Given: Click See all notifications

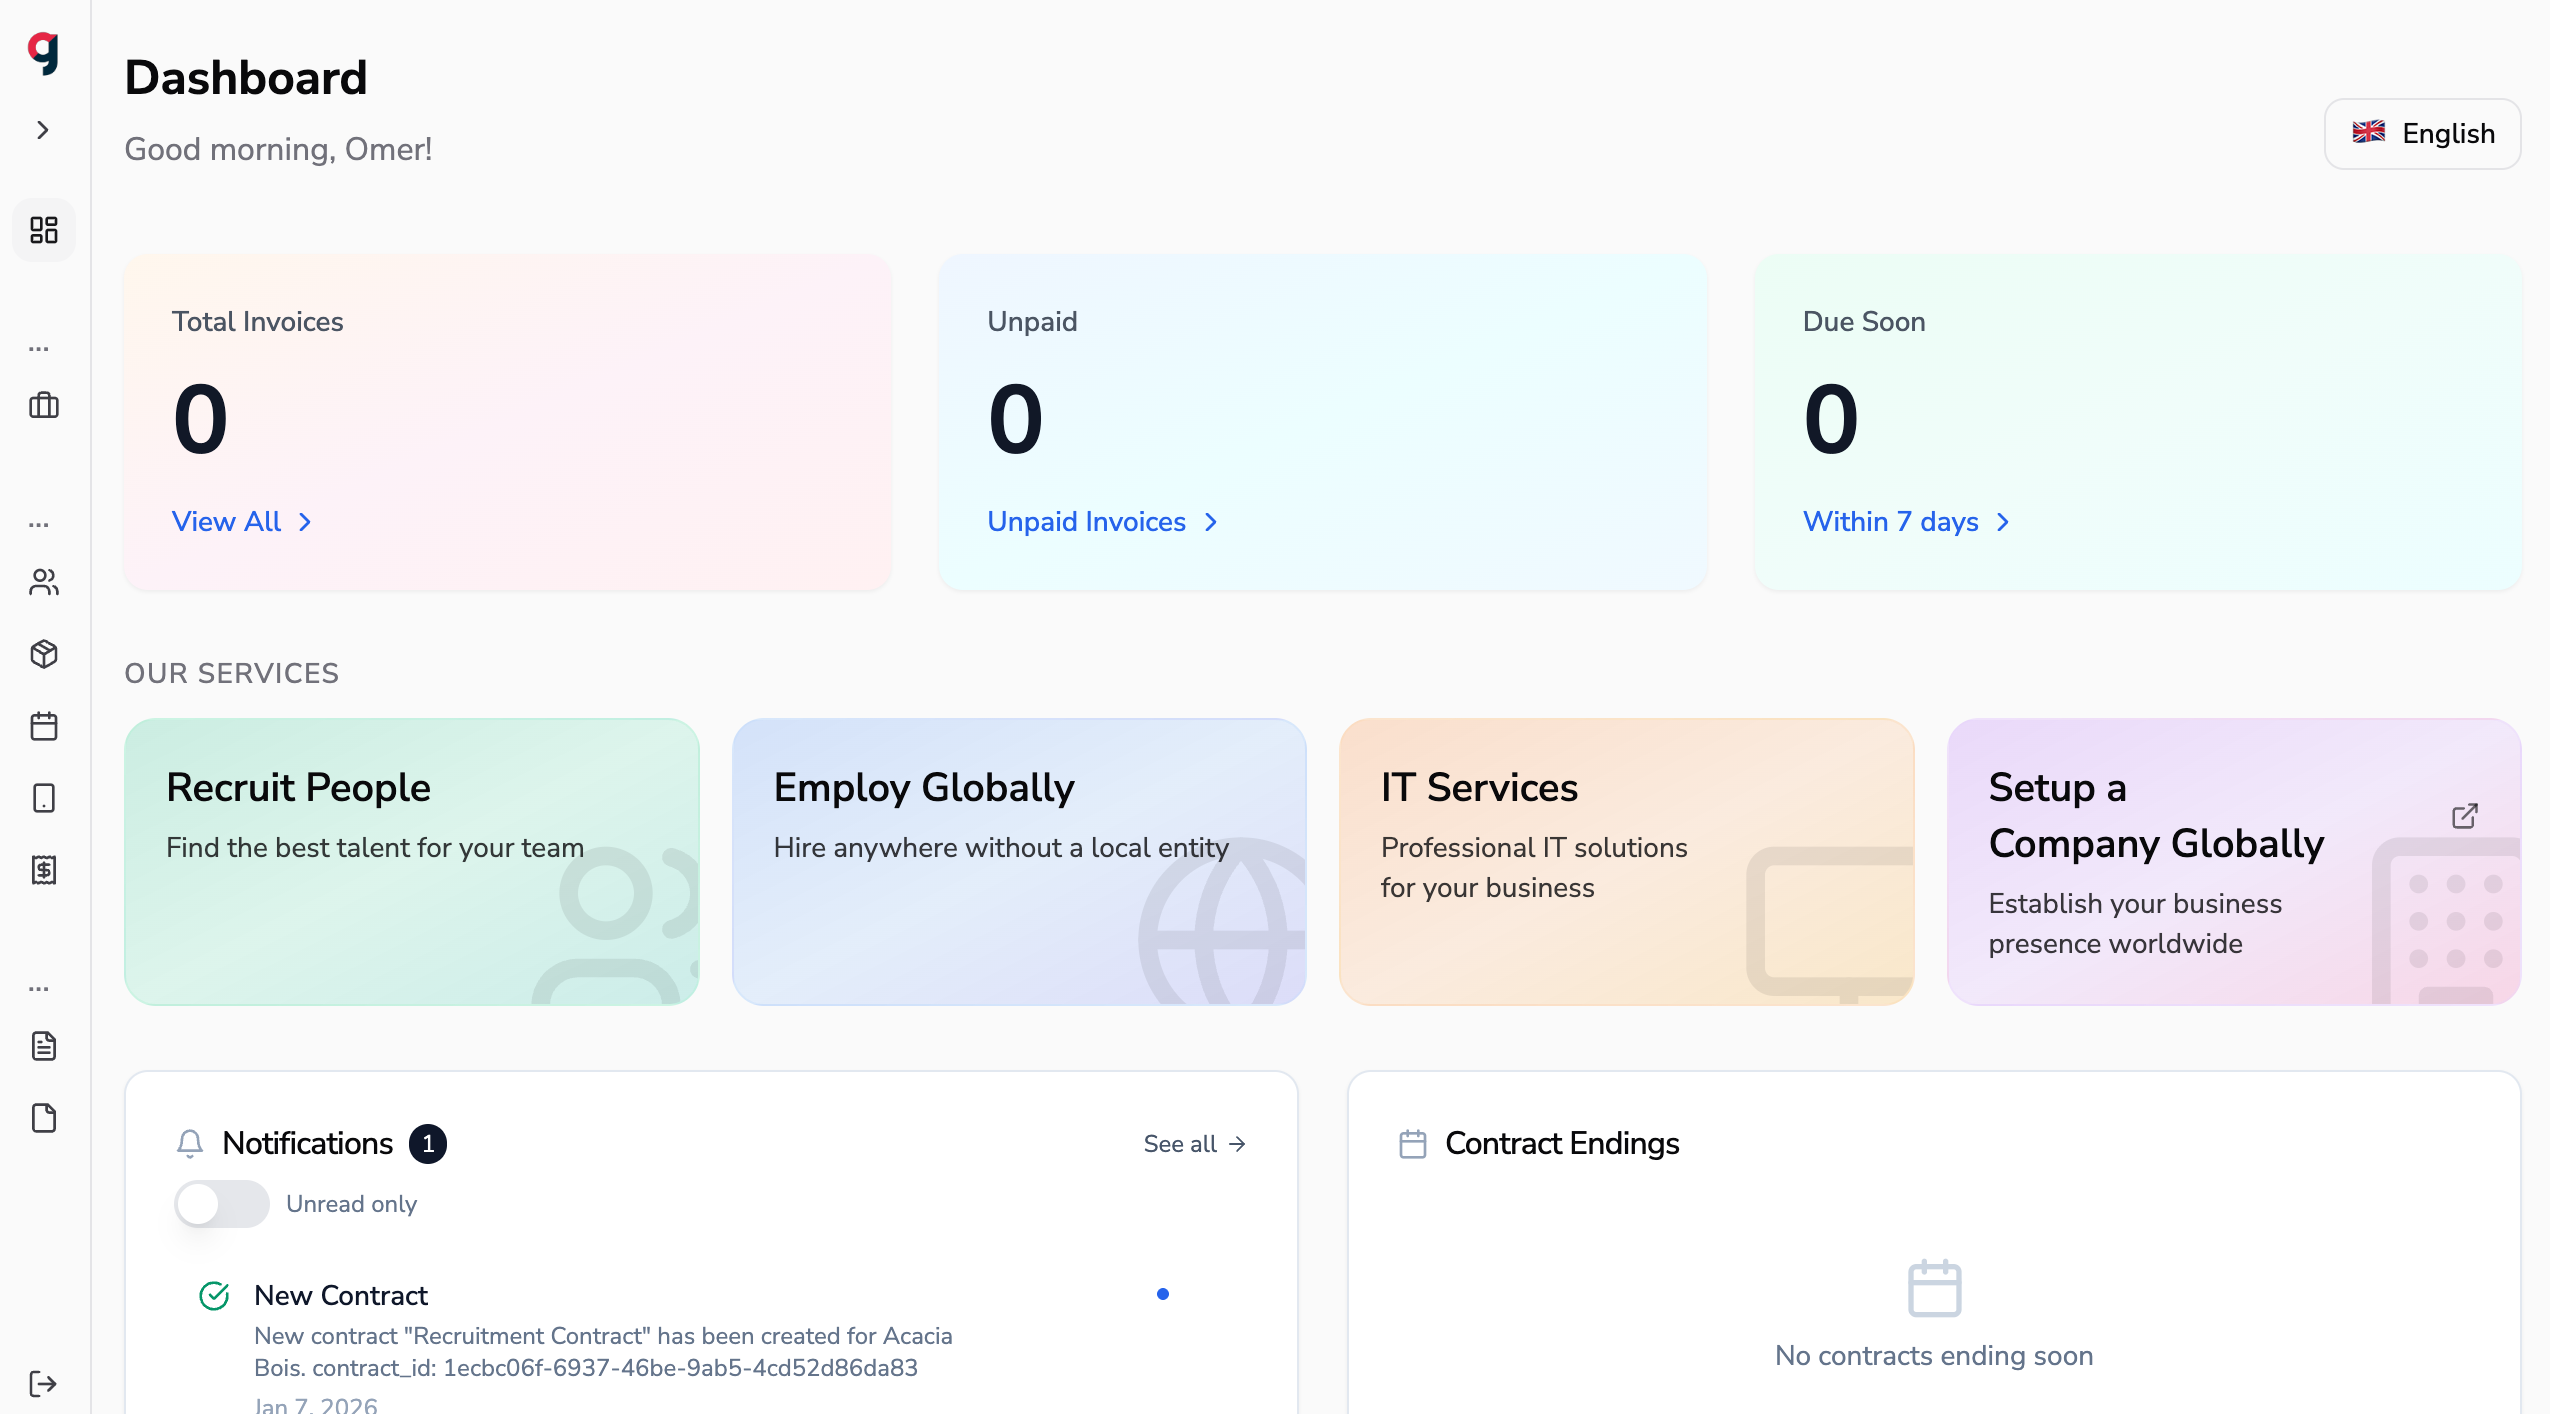Looking at the screenshot, I should click(1195, 1144).
